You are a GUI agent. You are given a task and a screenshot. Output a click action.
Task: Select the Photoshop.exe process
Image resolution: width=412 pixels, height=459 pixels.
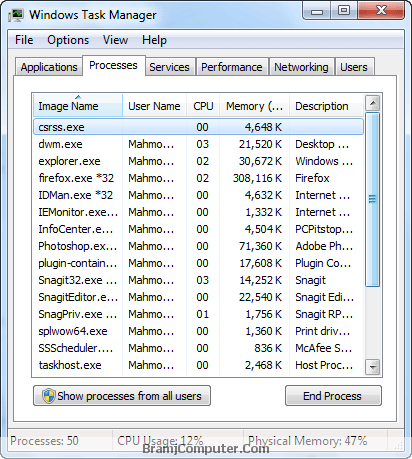click(x=198, y=246)
